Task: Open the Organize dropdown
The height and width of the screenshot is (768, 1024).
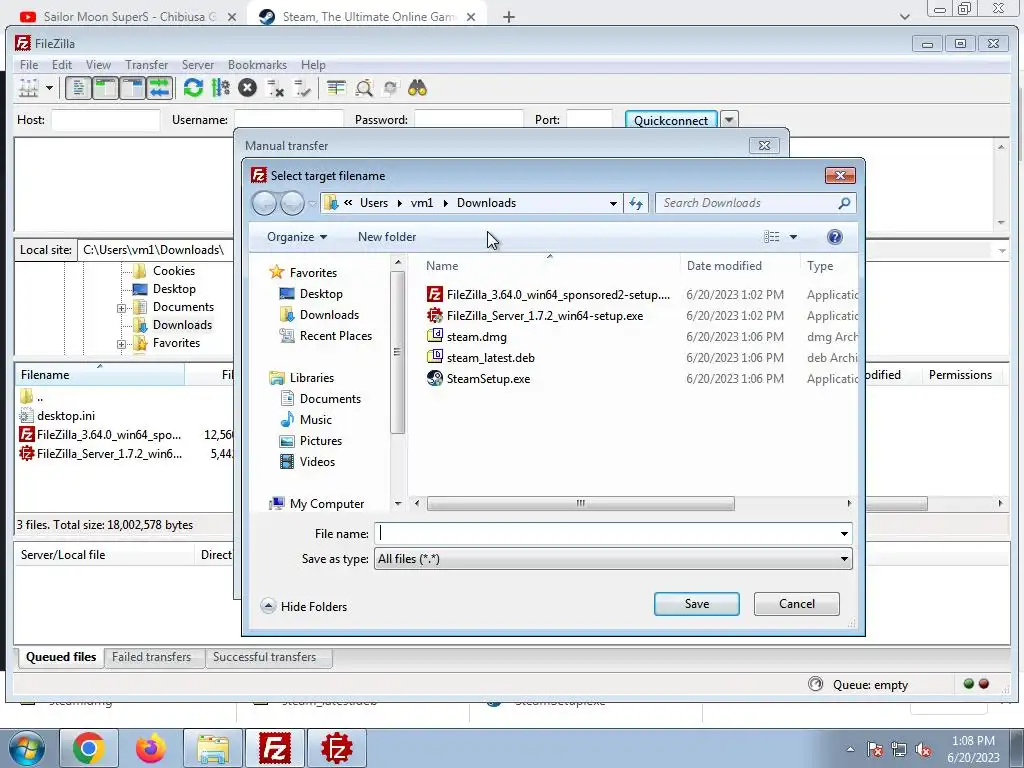Action: (296, 237)
